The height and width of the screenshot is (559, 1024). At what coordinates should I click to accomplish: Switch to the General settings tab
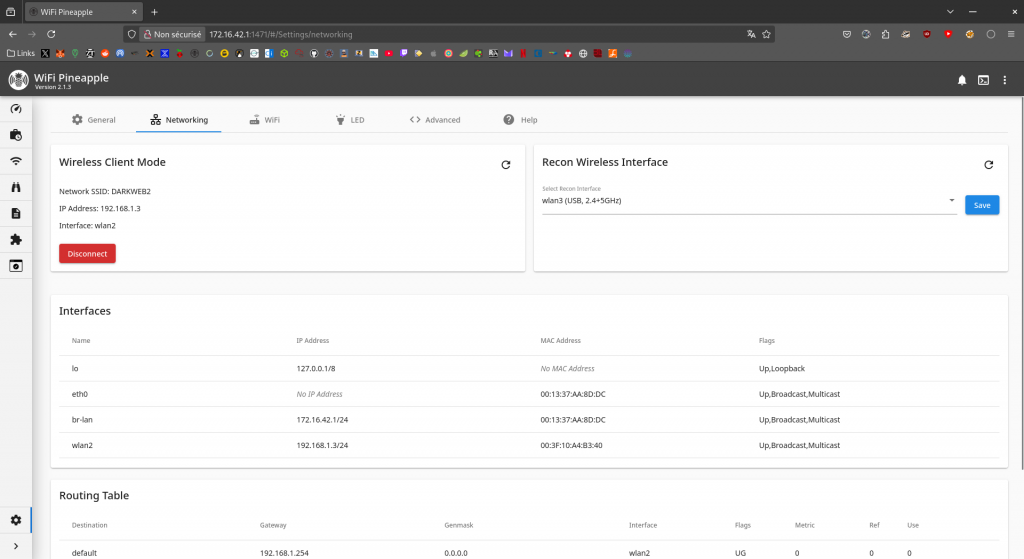tap(93, 120)
